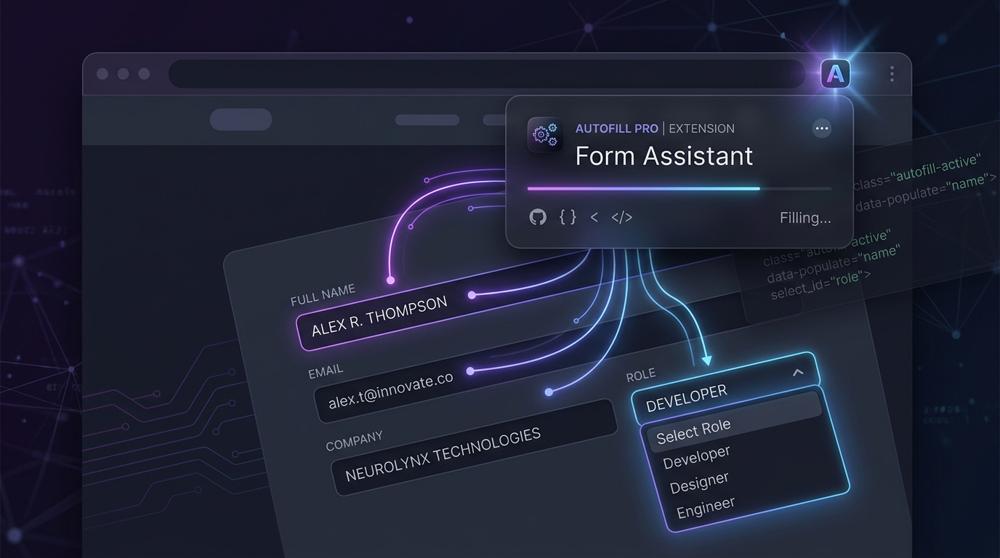1000x558 pixels.
Task: Click the browser address bar
Action: (486, 74)
